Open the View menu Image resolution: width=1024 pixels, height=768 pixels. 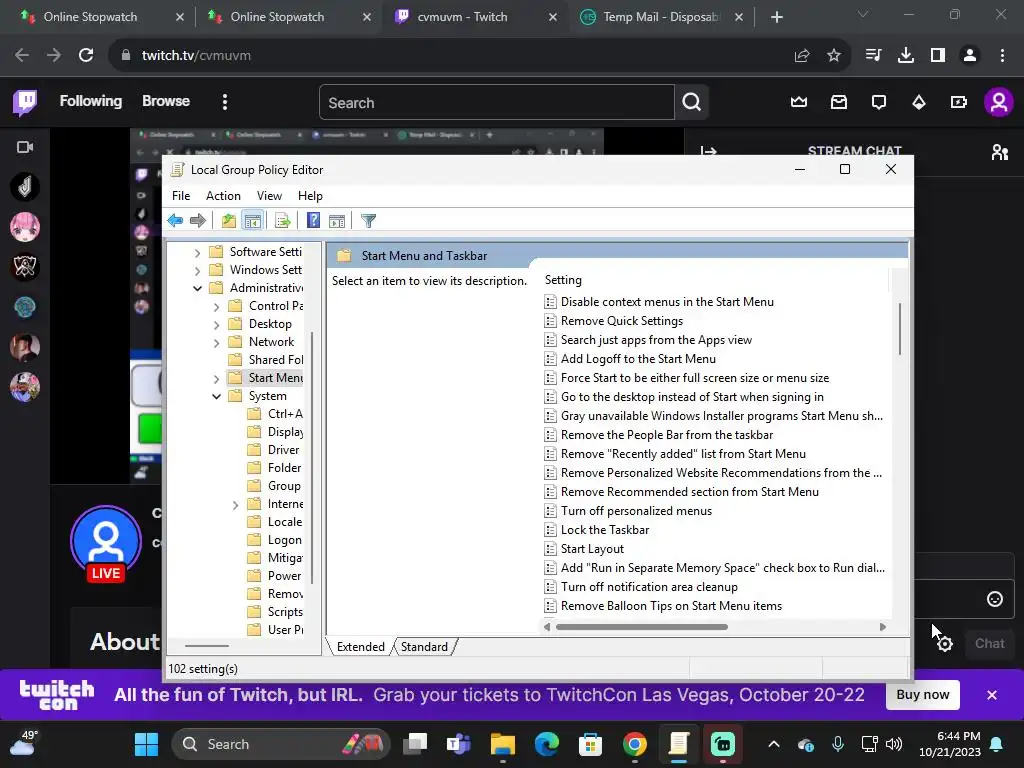click(269, 196)
